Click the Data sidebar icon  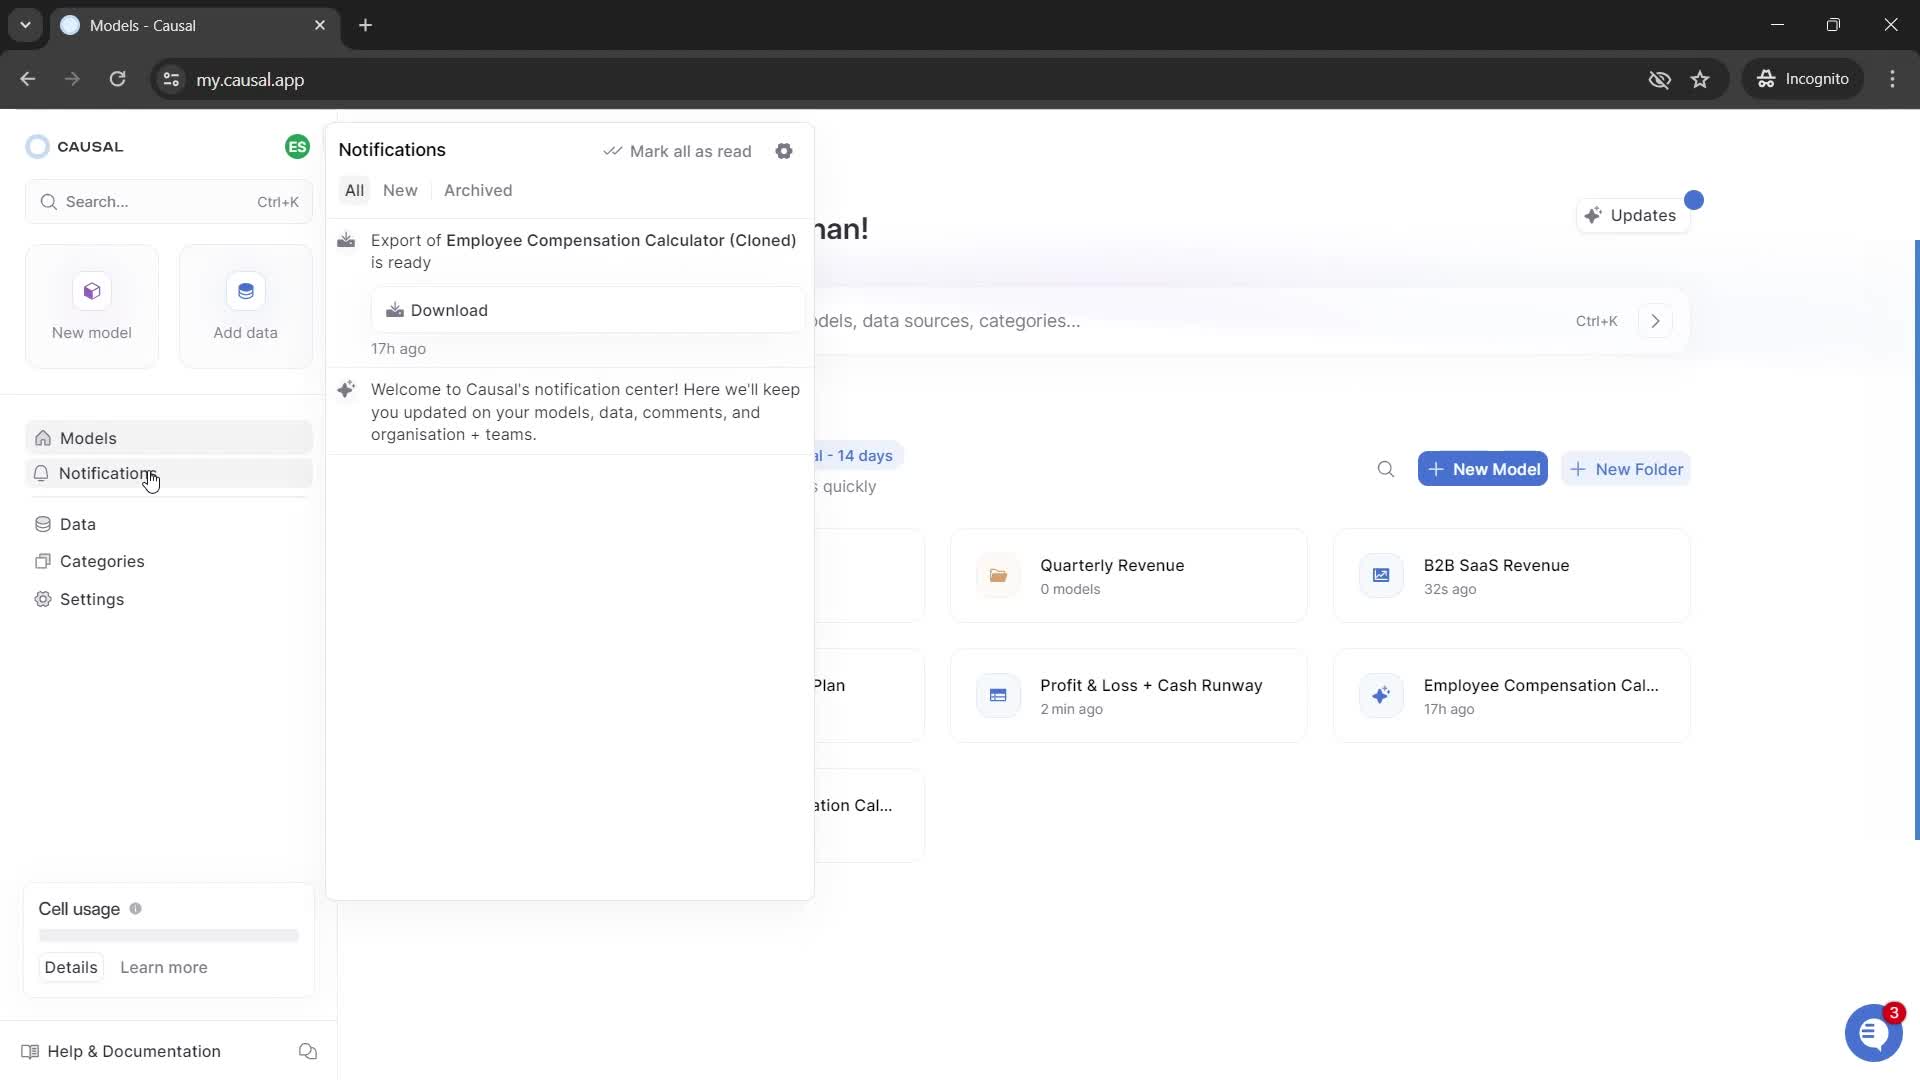[x=42, y=524]
